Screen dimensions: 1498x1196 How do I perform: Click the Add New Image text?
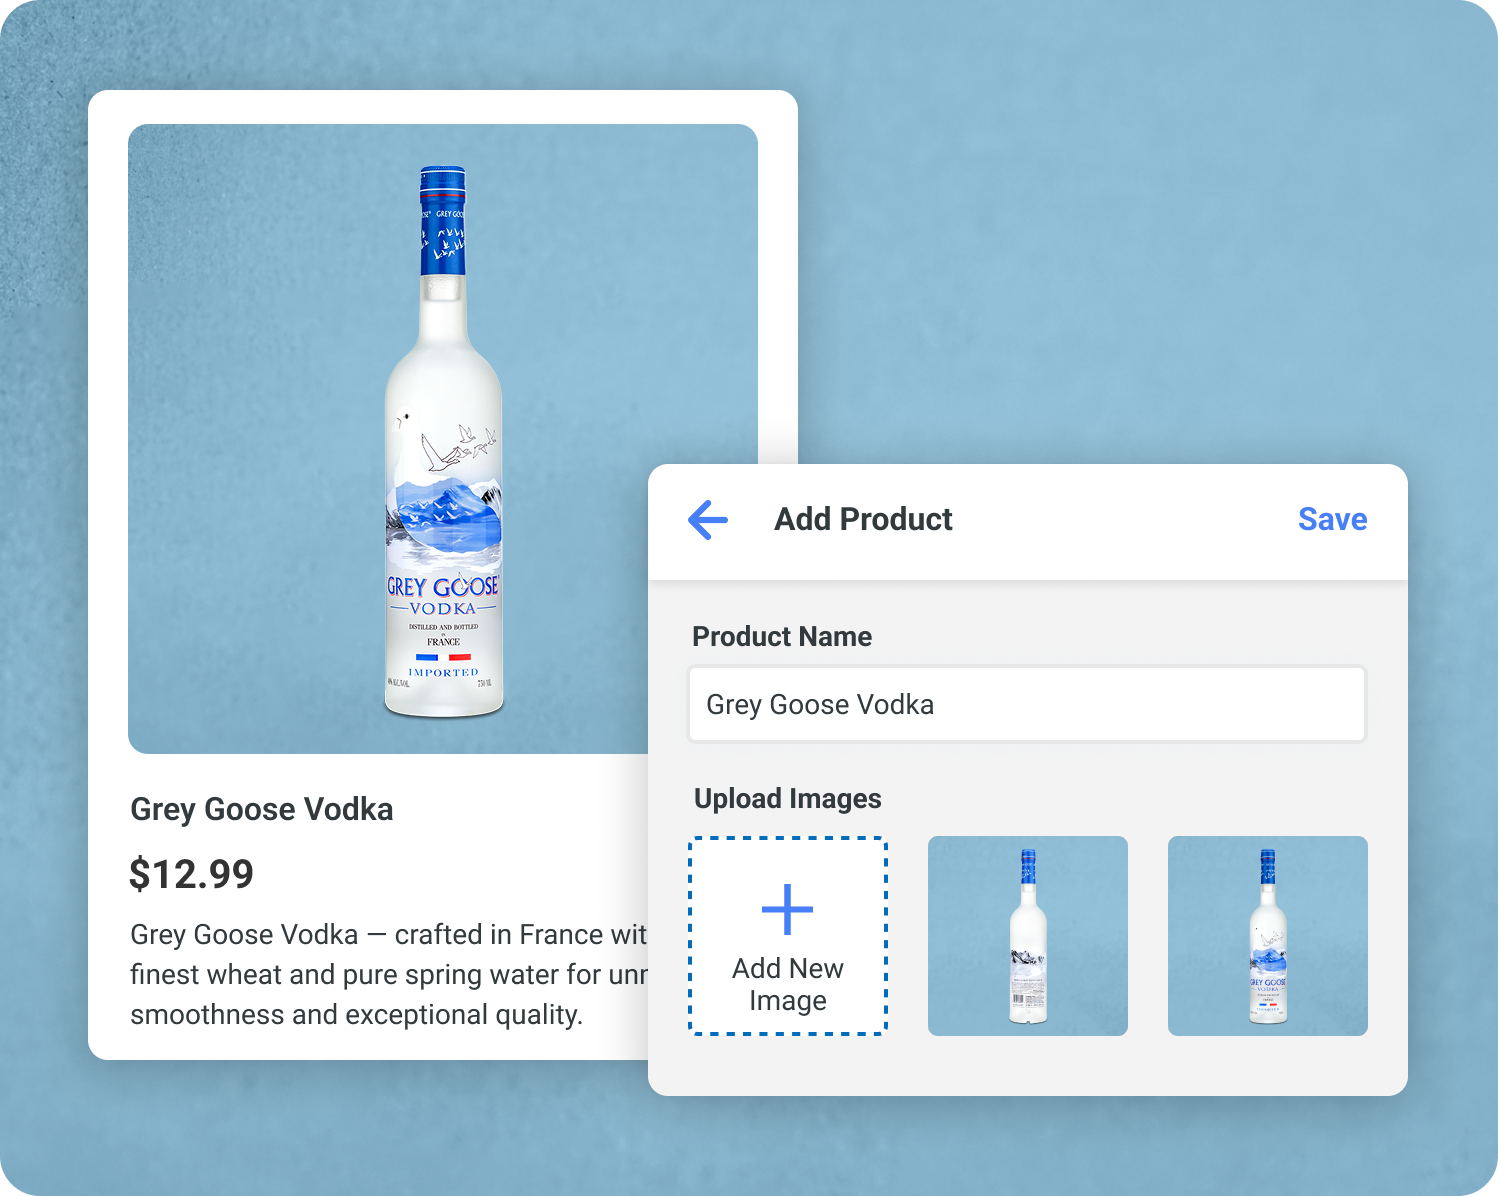(x=788, y=984)
